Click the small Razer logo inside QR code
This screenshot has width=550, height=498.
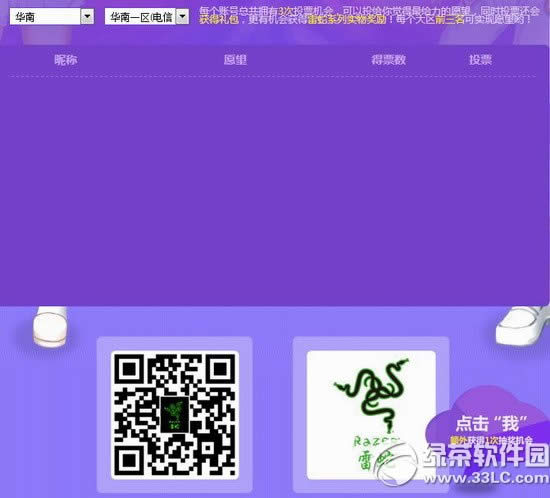[174, 415]
